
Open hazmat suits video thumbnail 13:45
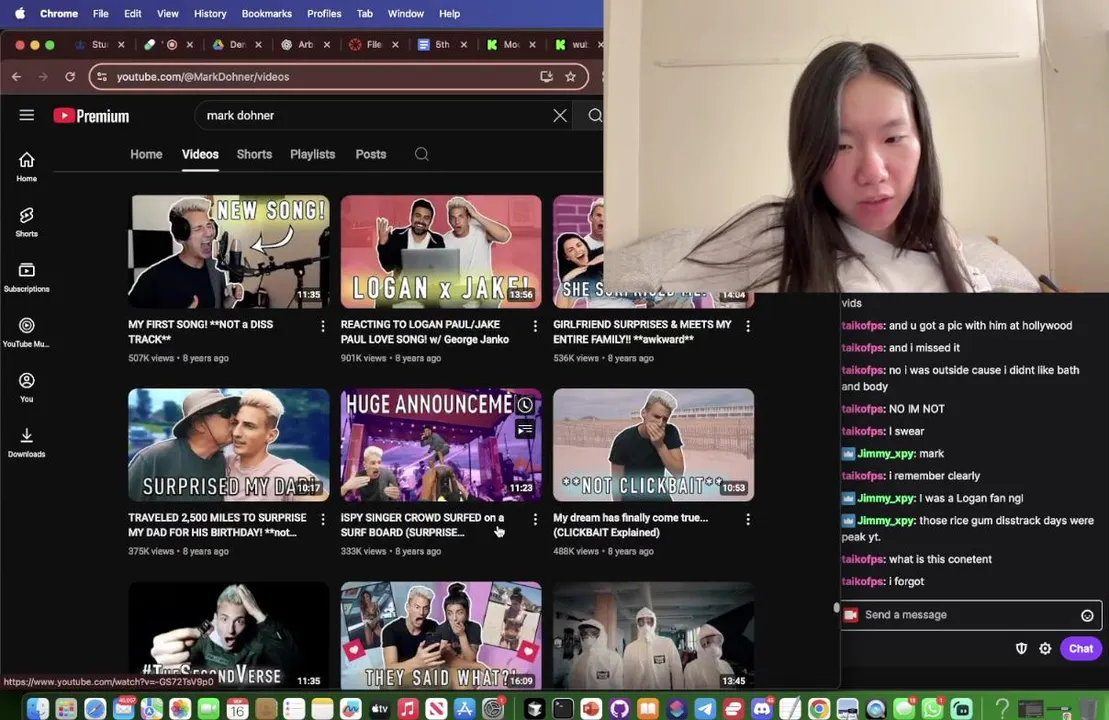[x=654, y=635]
